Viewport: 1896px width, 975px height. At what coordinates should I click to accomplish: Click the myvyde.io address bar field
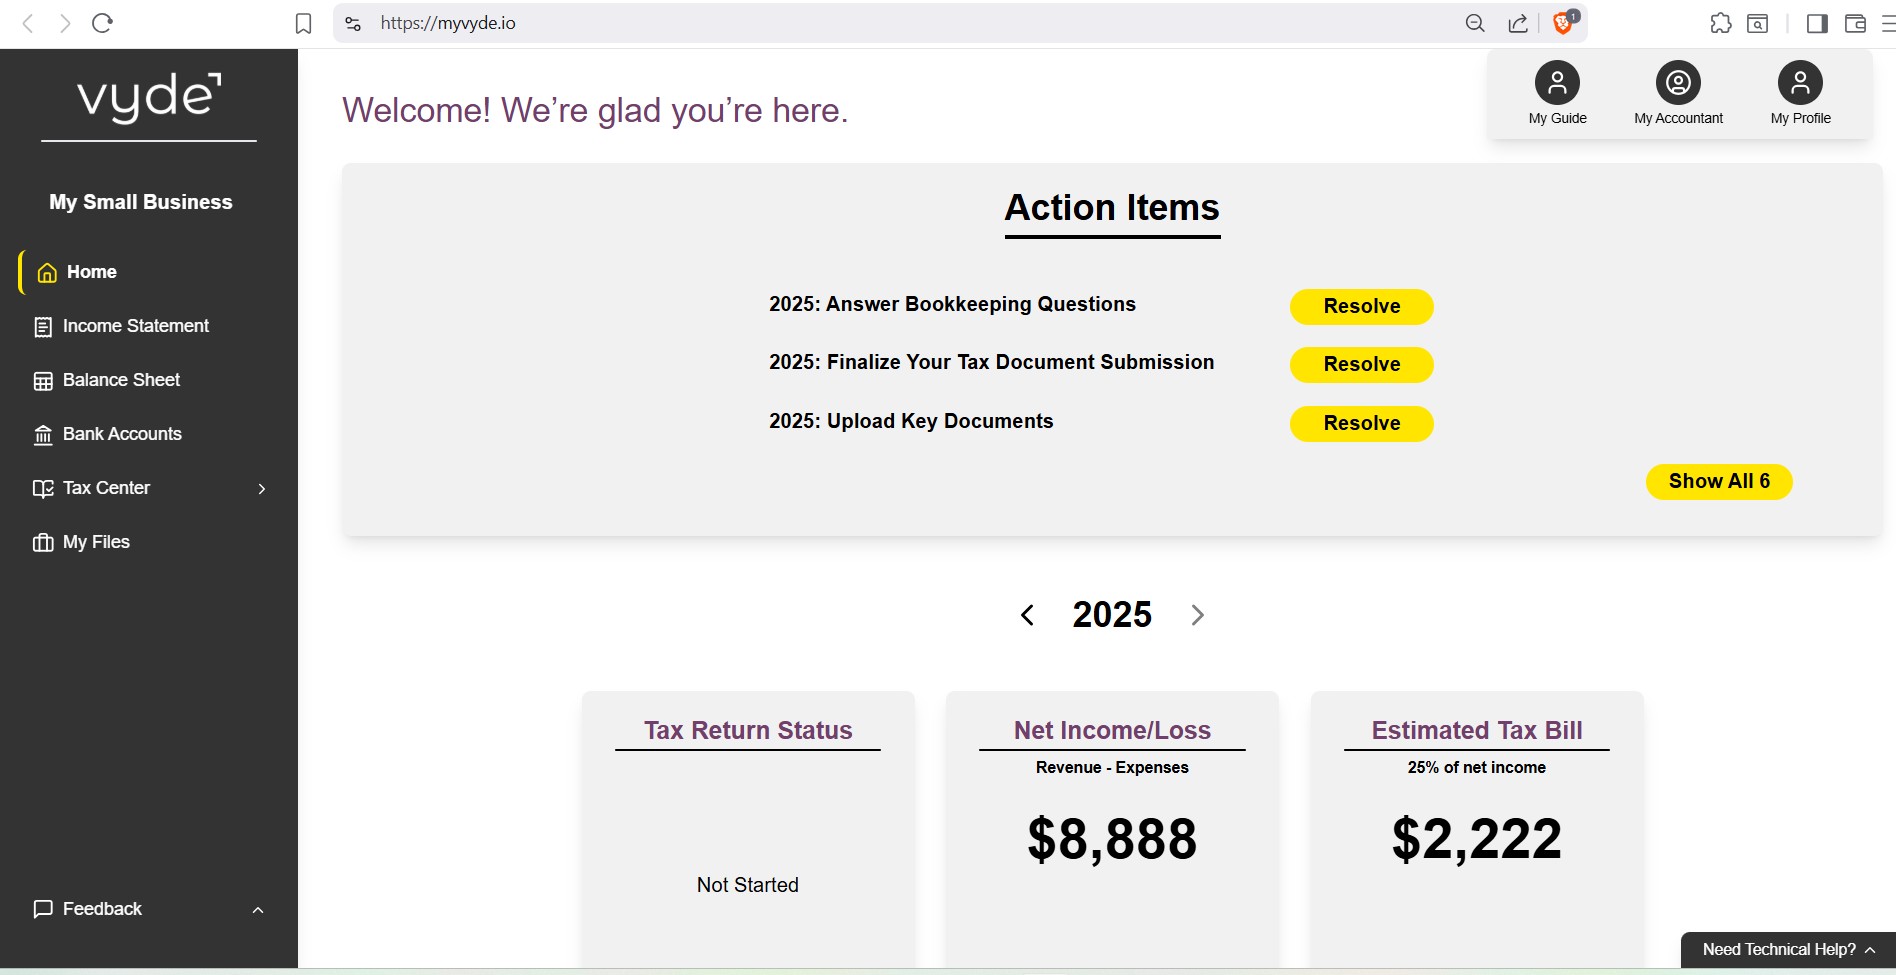(915, 23)
